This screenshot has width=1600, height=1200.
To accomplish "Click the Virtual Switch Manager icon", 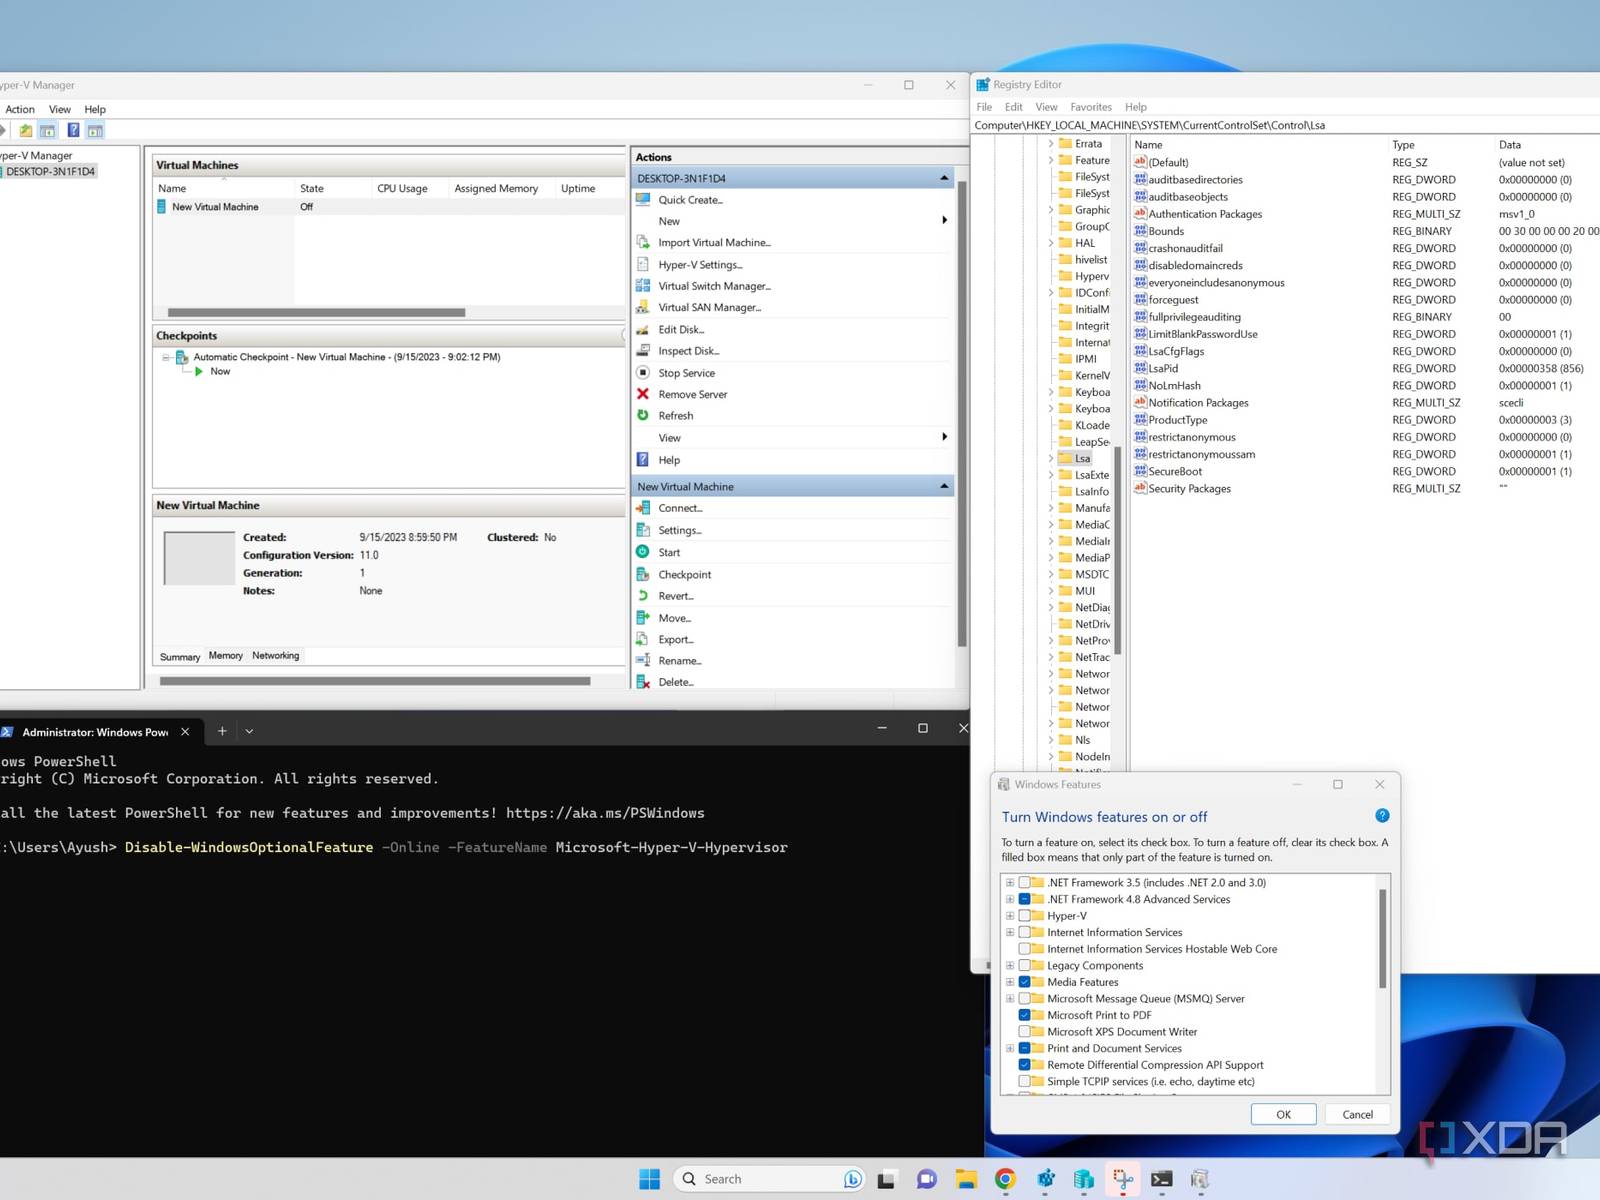I will click(643, 286).
